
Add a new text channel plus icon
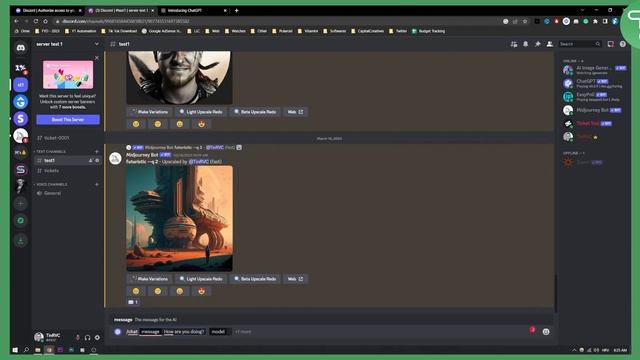click(97, 151)
